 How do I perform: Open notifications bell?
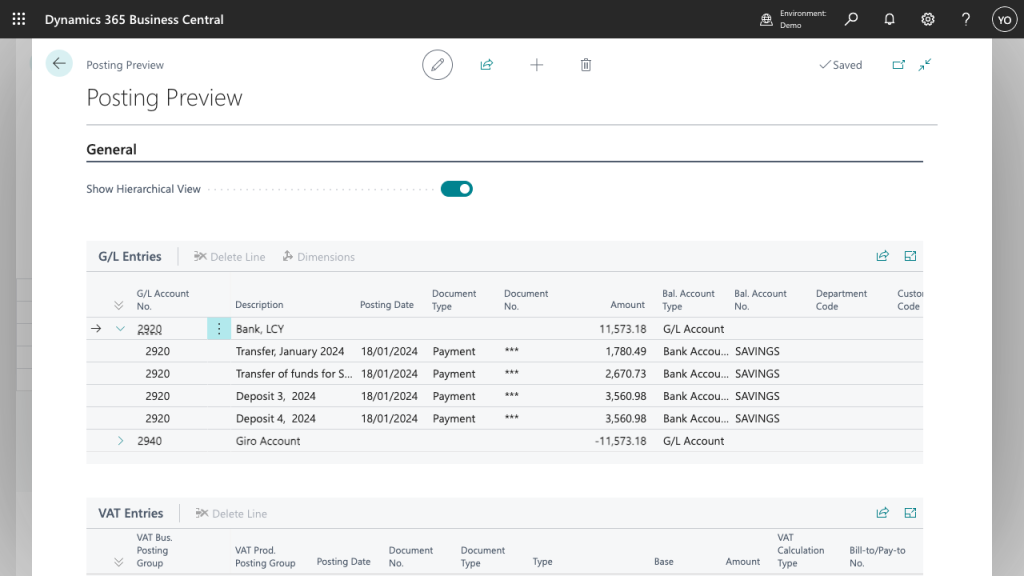tap(889, 19)
